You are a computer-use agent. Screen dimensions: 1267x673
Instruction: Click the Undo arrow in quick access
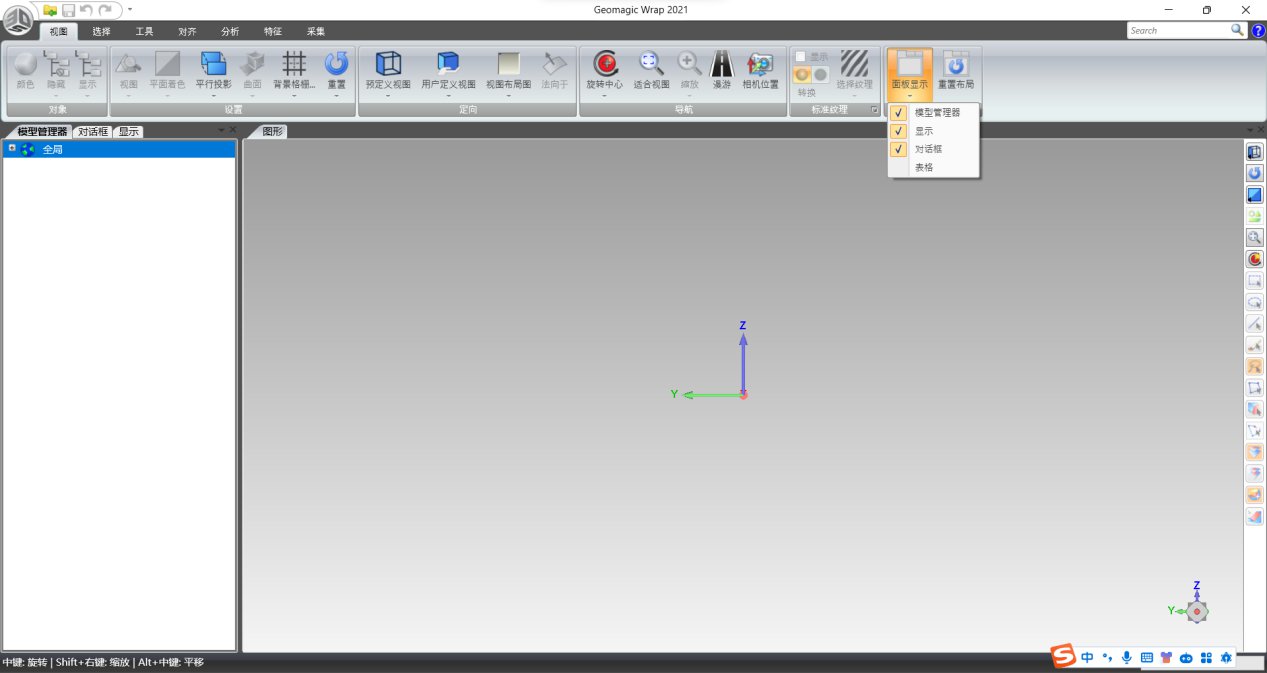(86, 10)
